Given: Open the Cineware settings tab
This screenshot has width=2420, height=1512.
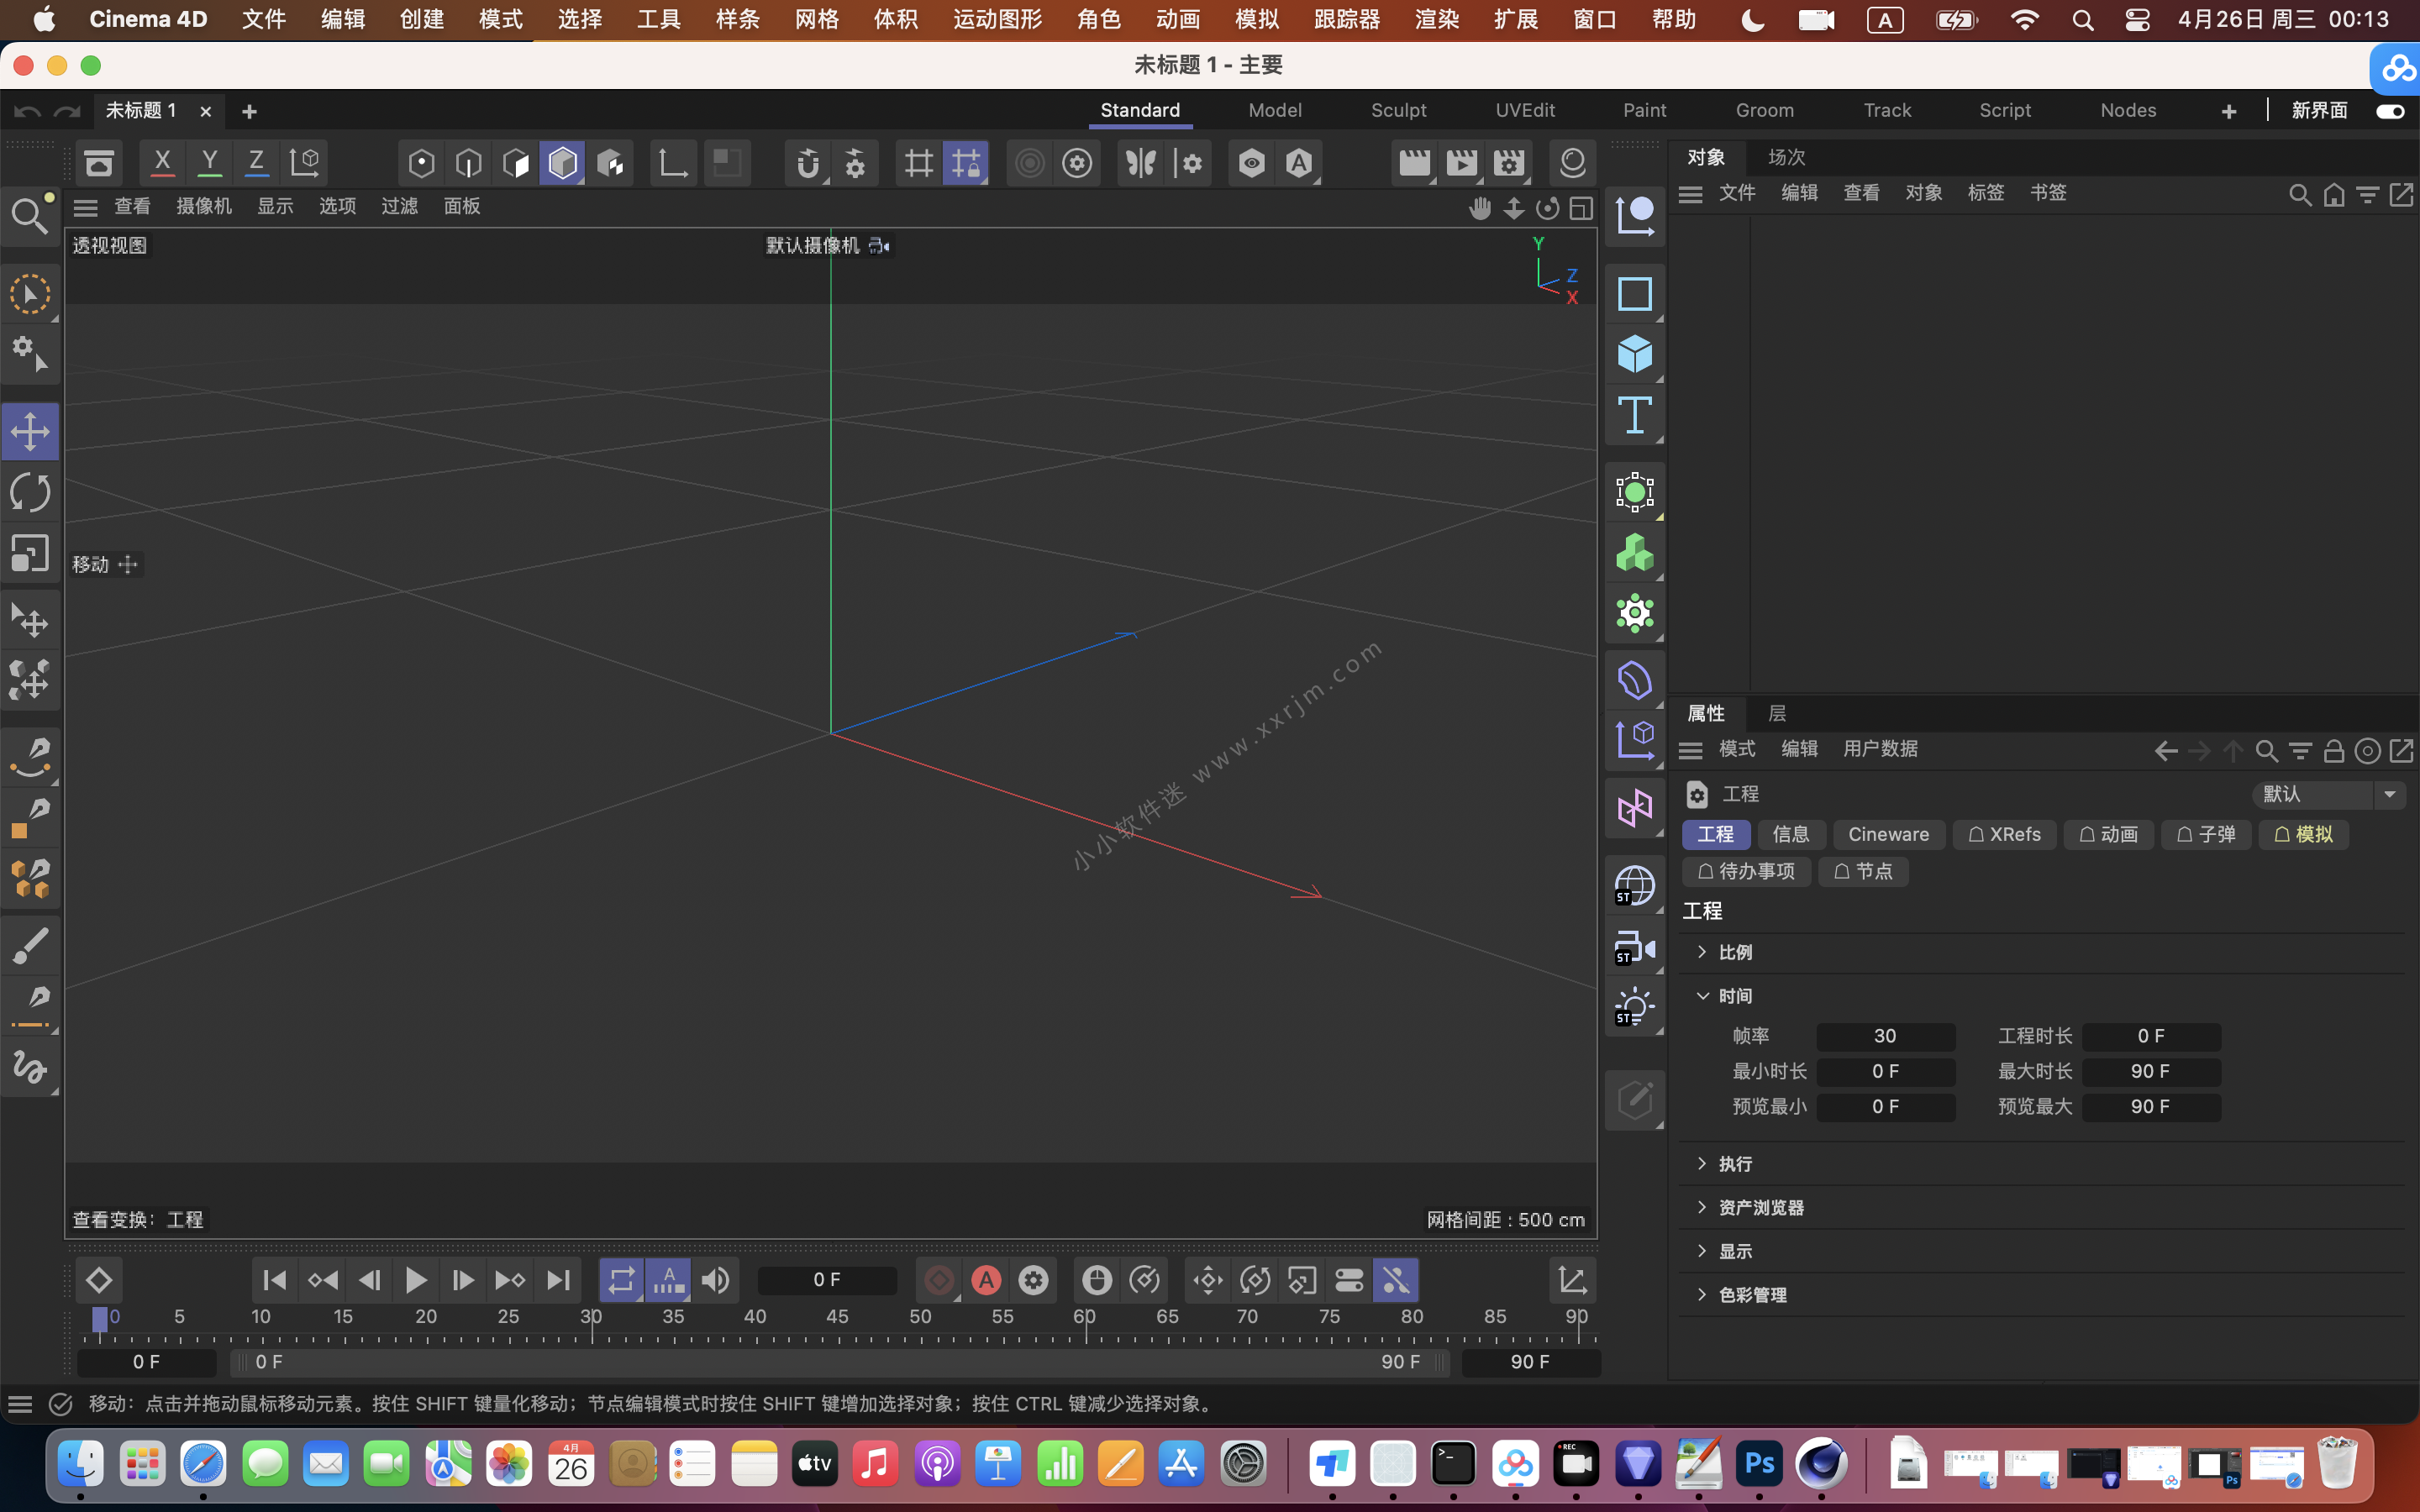Looking at the screenshot, I should click(x=1888, y=834).
